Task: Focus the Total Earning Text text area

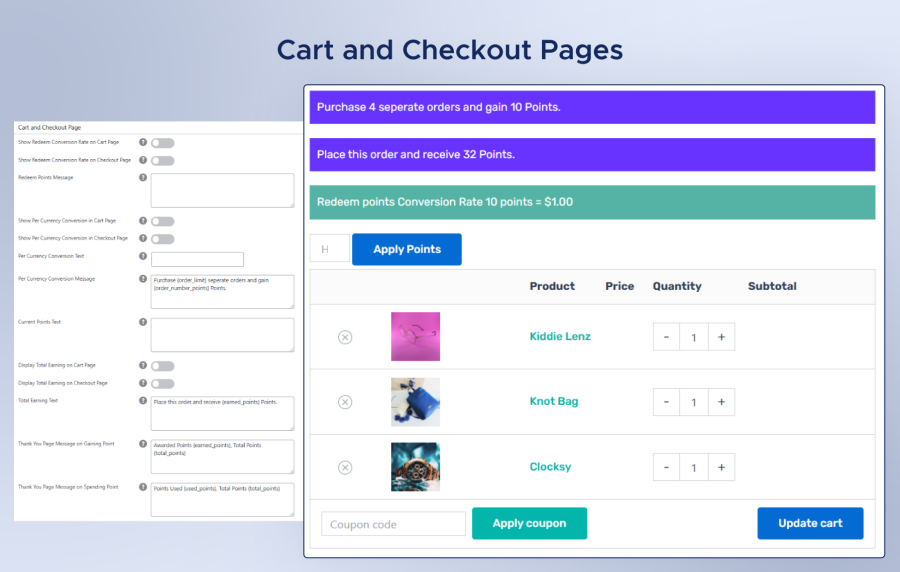Action: click(222, 414)
